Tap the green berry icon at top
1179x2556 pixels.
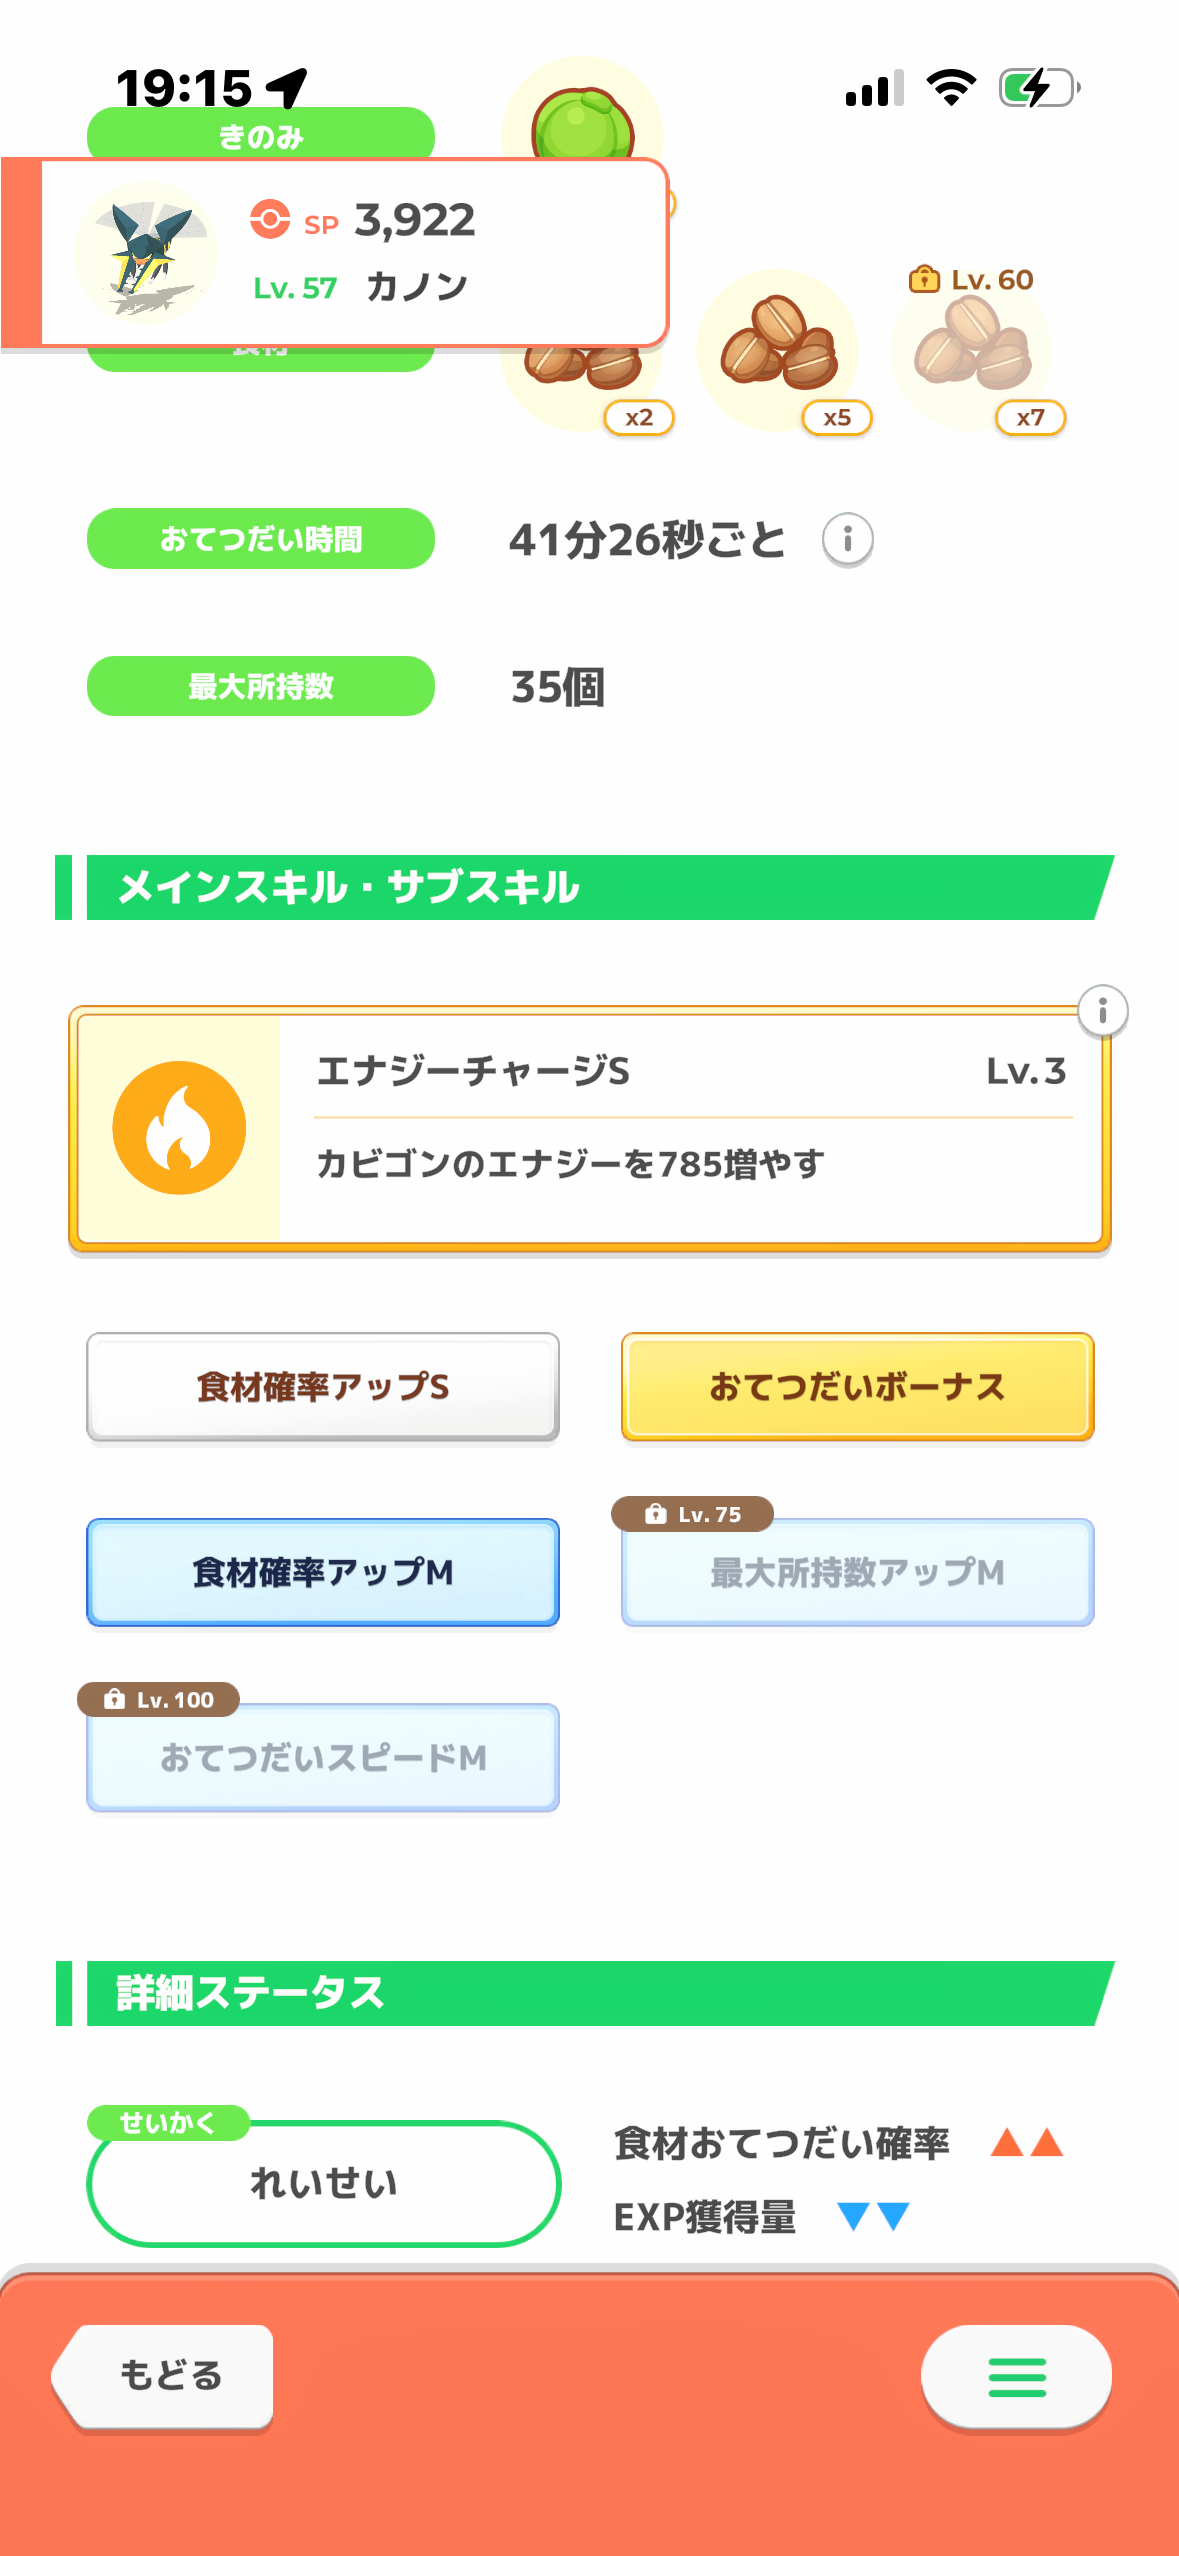pos(582,124)
